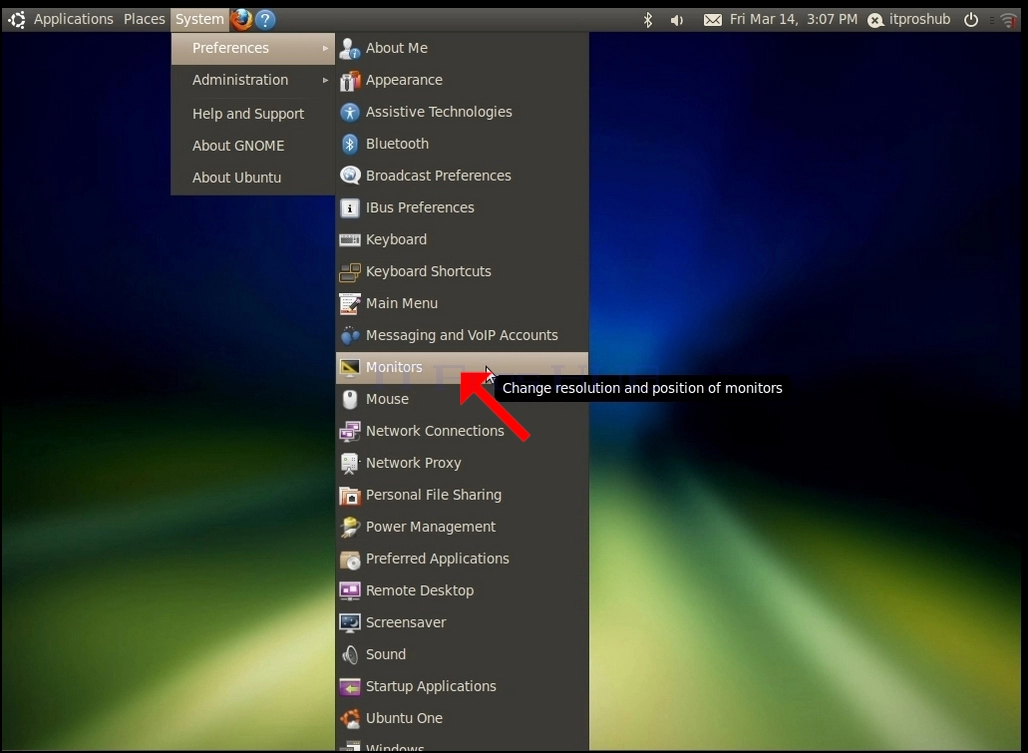Open the itproshub user menu
This screenshot has height=753, width=1028.
(909, 20)
